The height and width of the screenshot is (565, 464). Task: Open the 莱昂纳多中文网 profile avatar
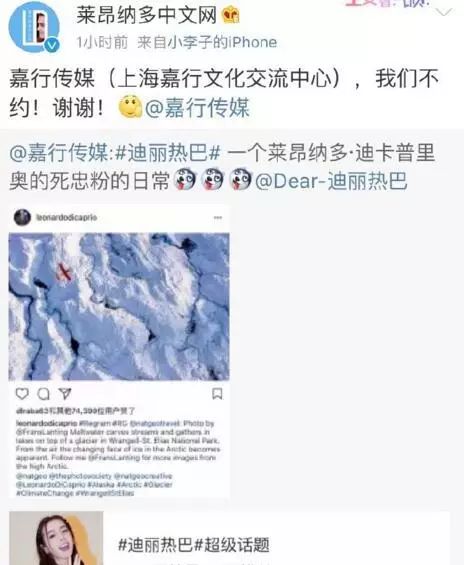coord(34,28)
